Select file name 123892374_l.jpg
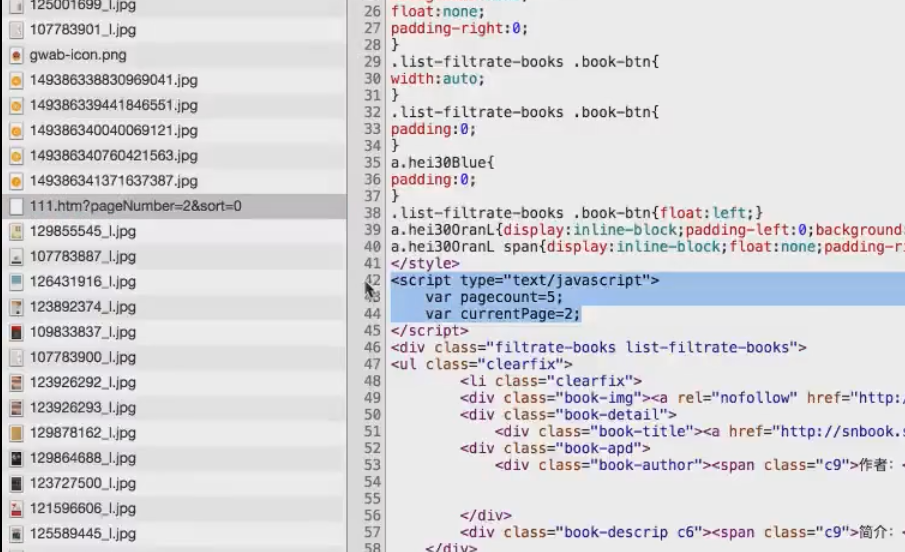The image size is (905, 552). click(83, 307)
